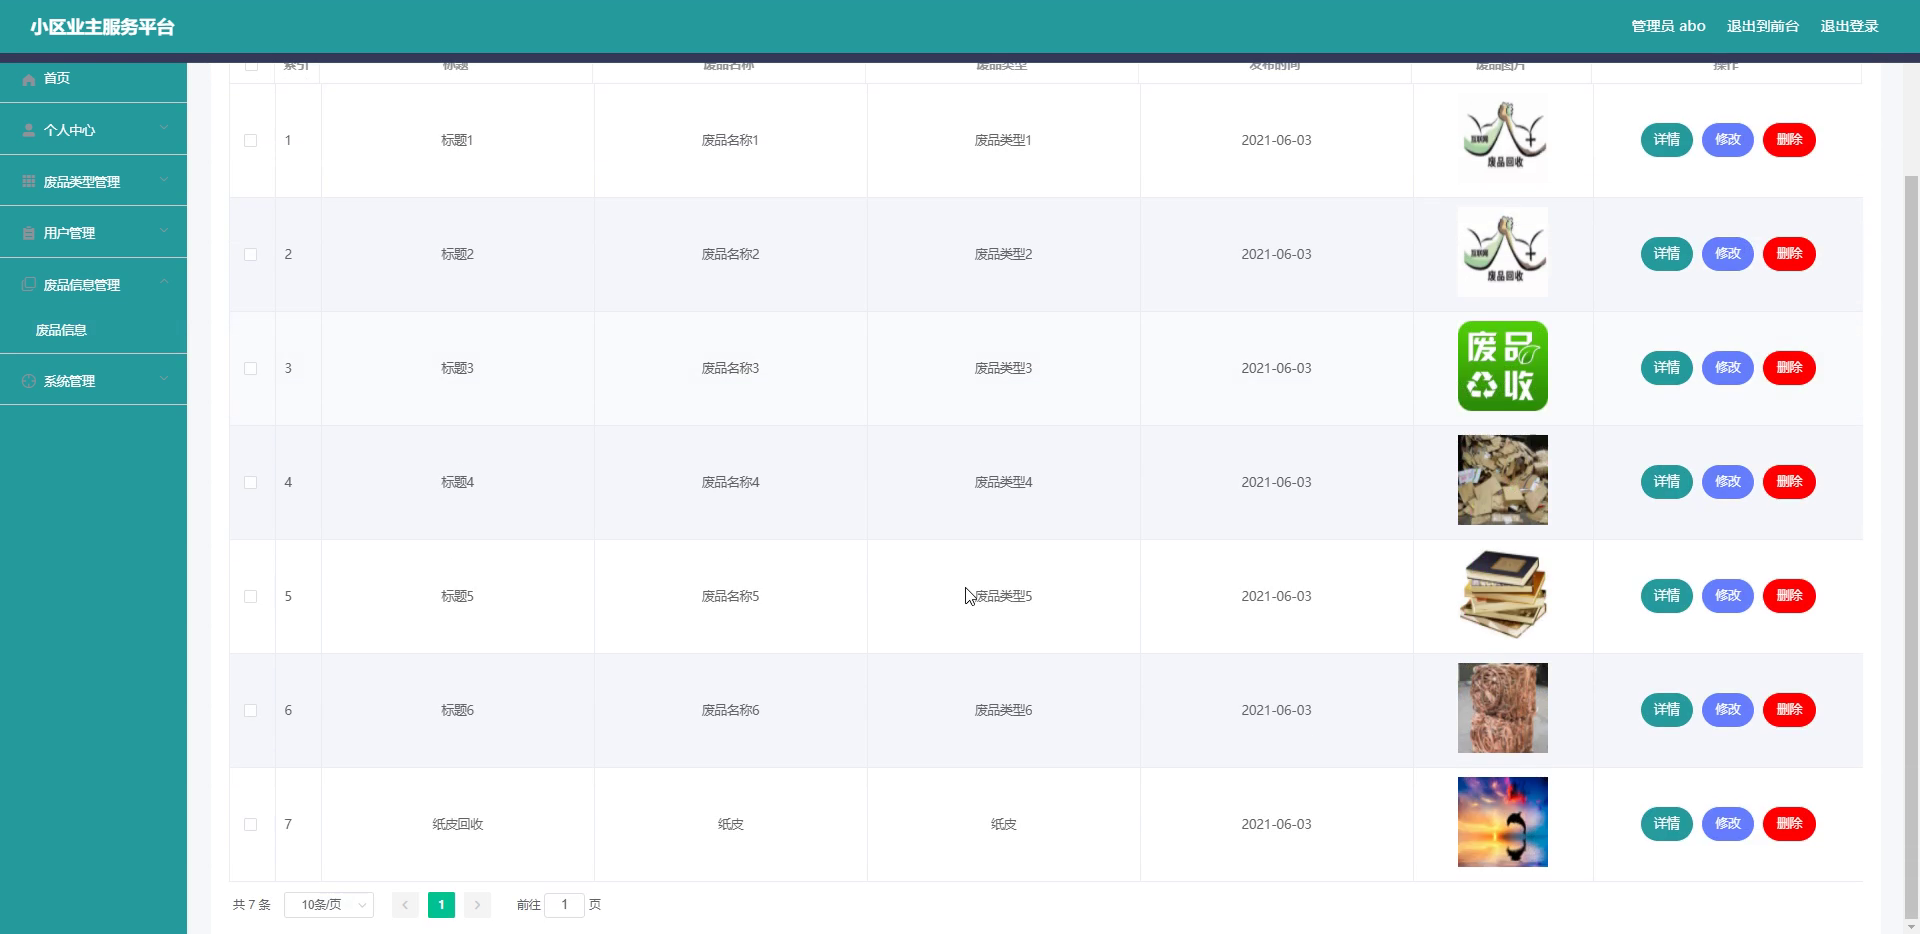Expand the 废品类型管理 chevron arrow

click(x=164, y=180)
